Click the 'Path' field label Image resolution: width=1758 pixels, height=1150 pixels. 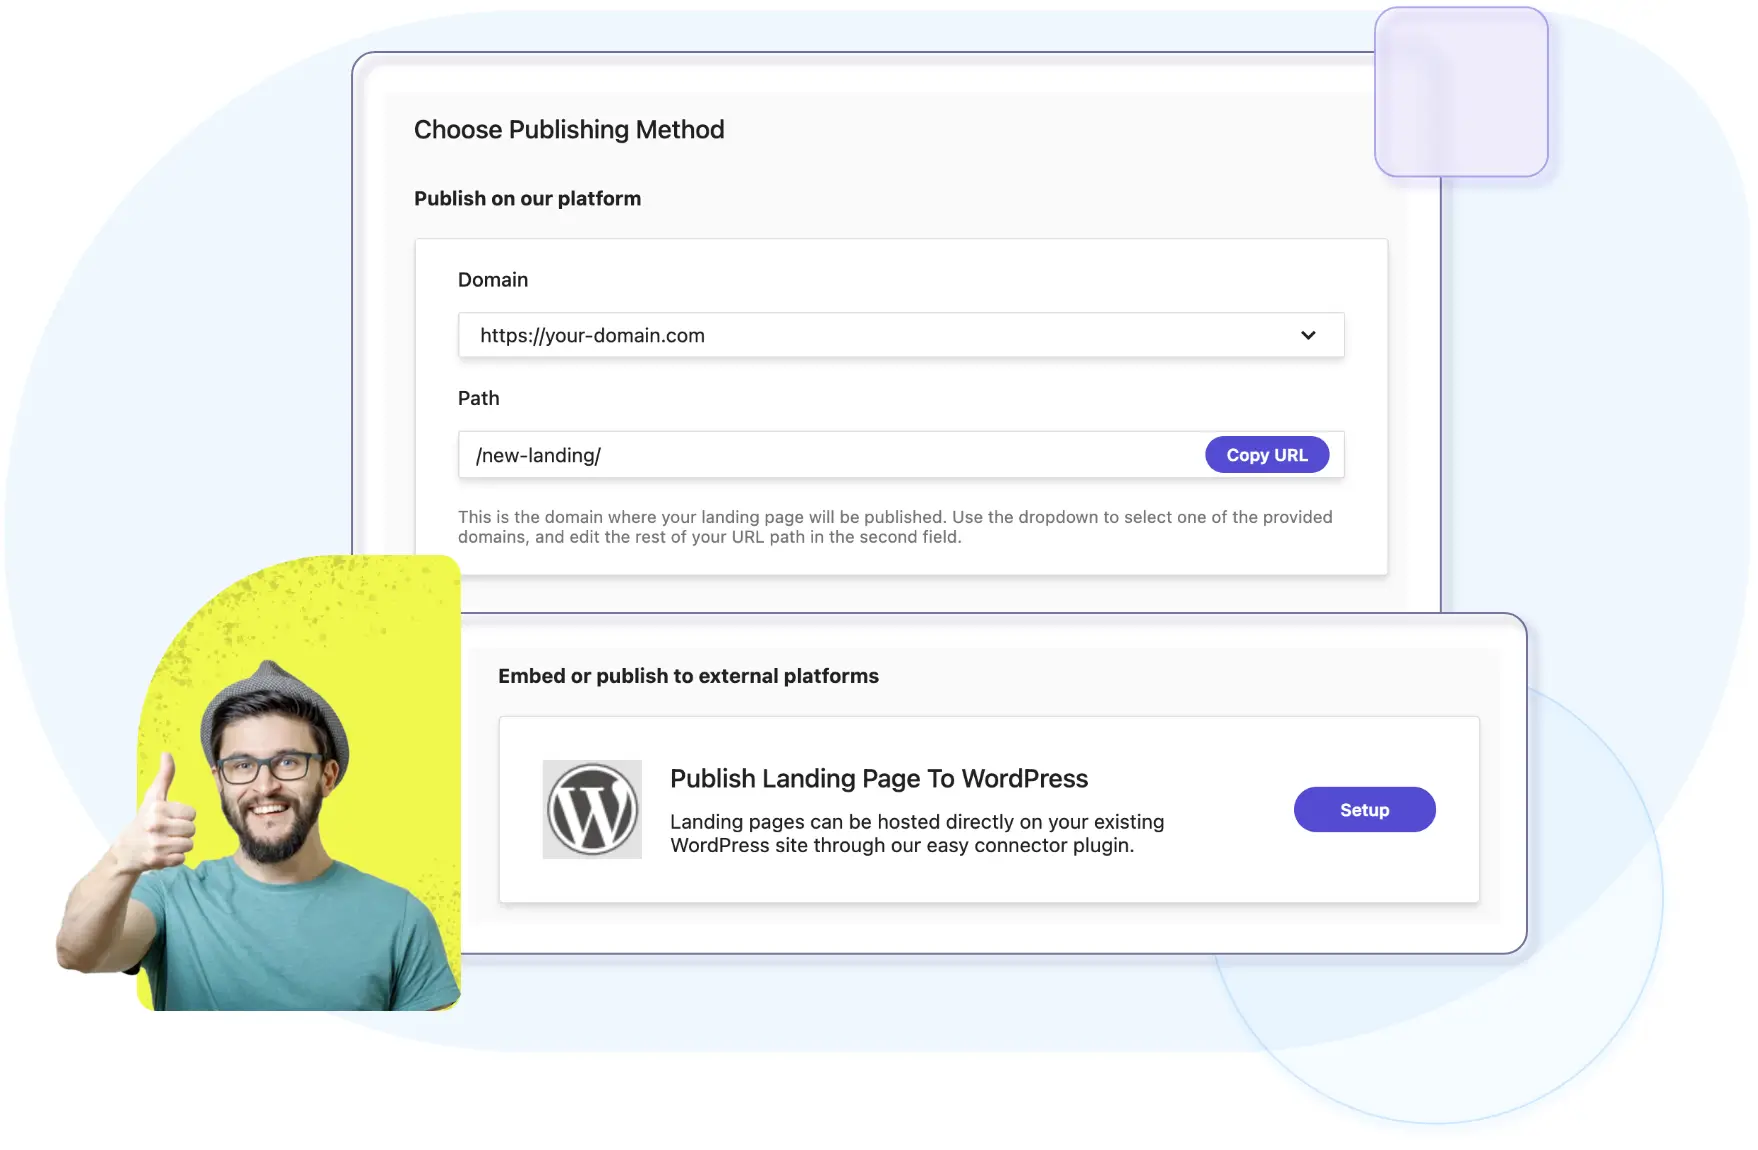click(479, 398)
